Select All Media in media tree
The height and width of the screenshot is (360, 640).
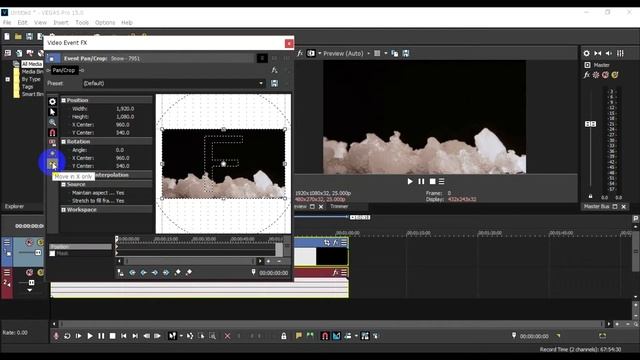32,64
